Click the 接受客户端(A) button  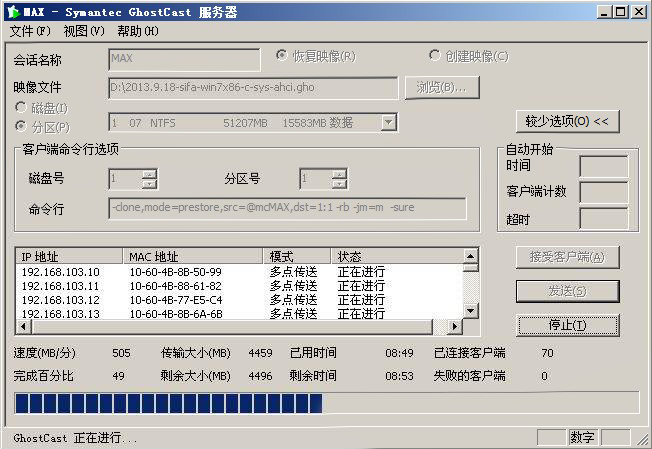[567, 257]
